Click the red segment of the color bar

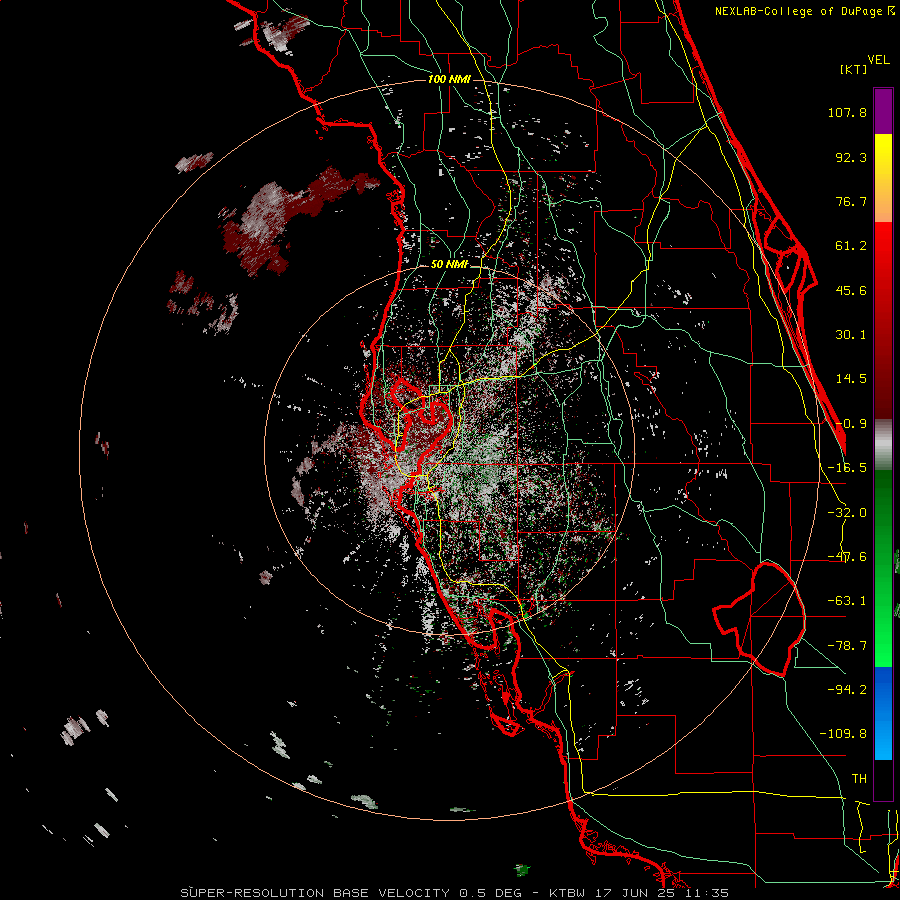pos(883,320)
